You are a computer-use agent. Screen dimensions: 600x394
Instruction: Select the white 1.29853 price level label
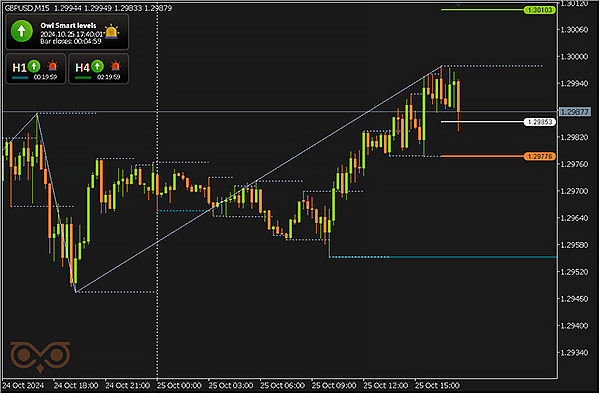click(540, 122)
